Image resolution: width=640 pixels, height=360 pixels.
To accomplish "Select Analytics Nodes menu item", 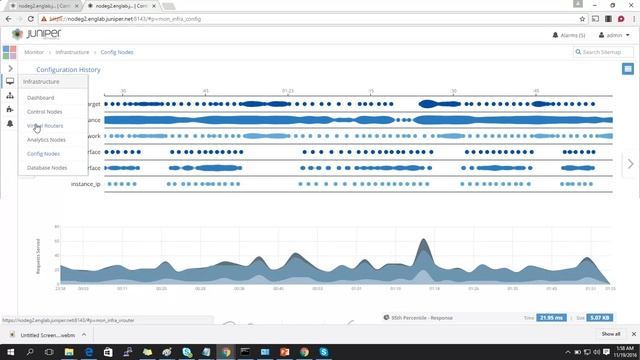I will 46,140.
